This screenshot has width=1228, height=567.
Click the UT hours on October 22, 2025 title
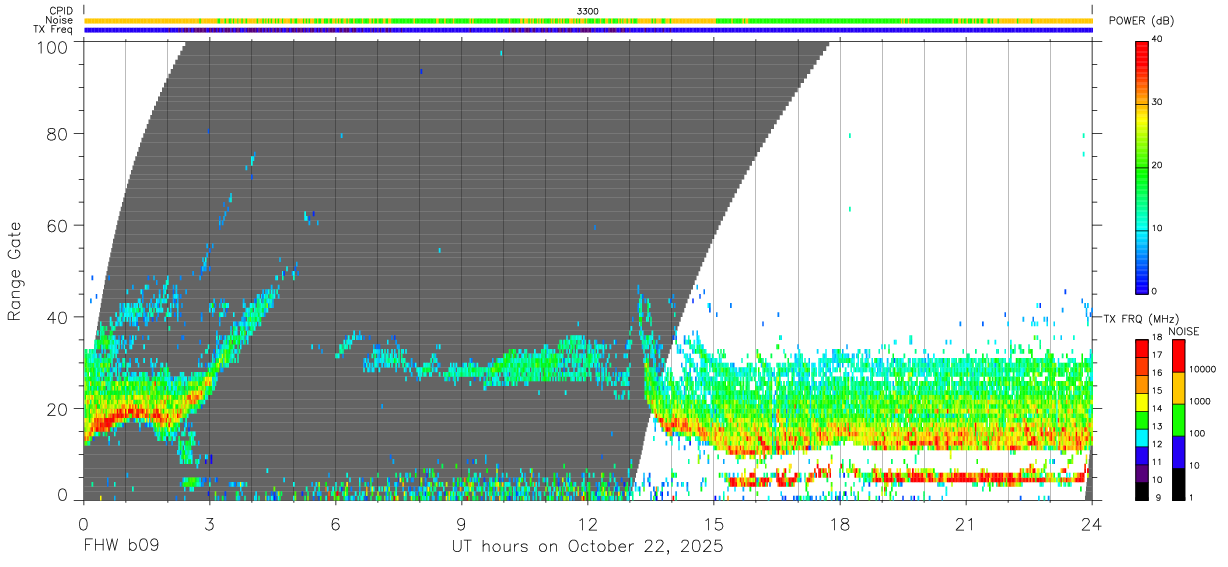pyautogui.click(x=588, y=548)
